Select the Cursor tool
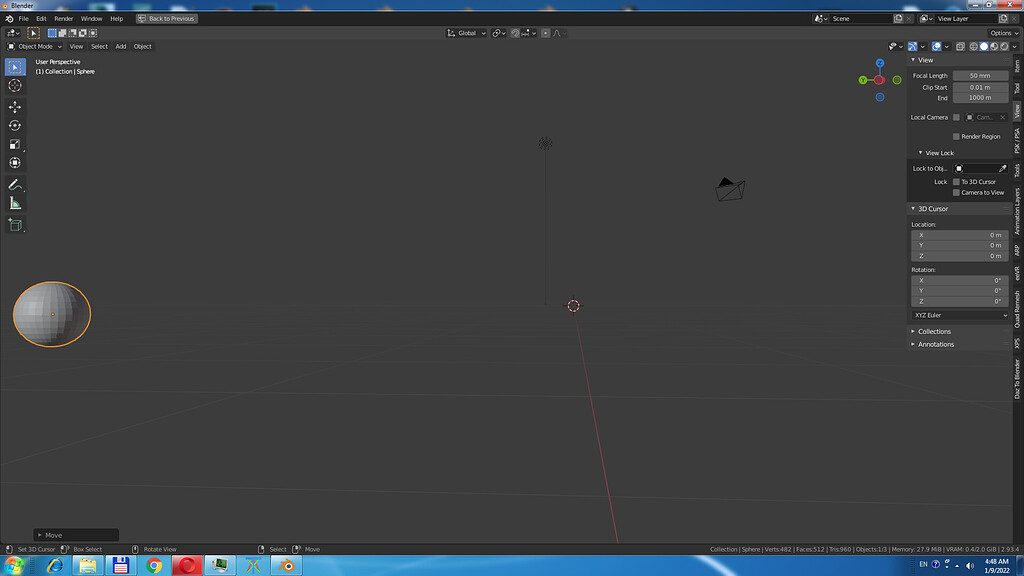This screenshot has width=1024, height=576. [x=15, y=85]
